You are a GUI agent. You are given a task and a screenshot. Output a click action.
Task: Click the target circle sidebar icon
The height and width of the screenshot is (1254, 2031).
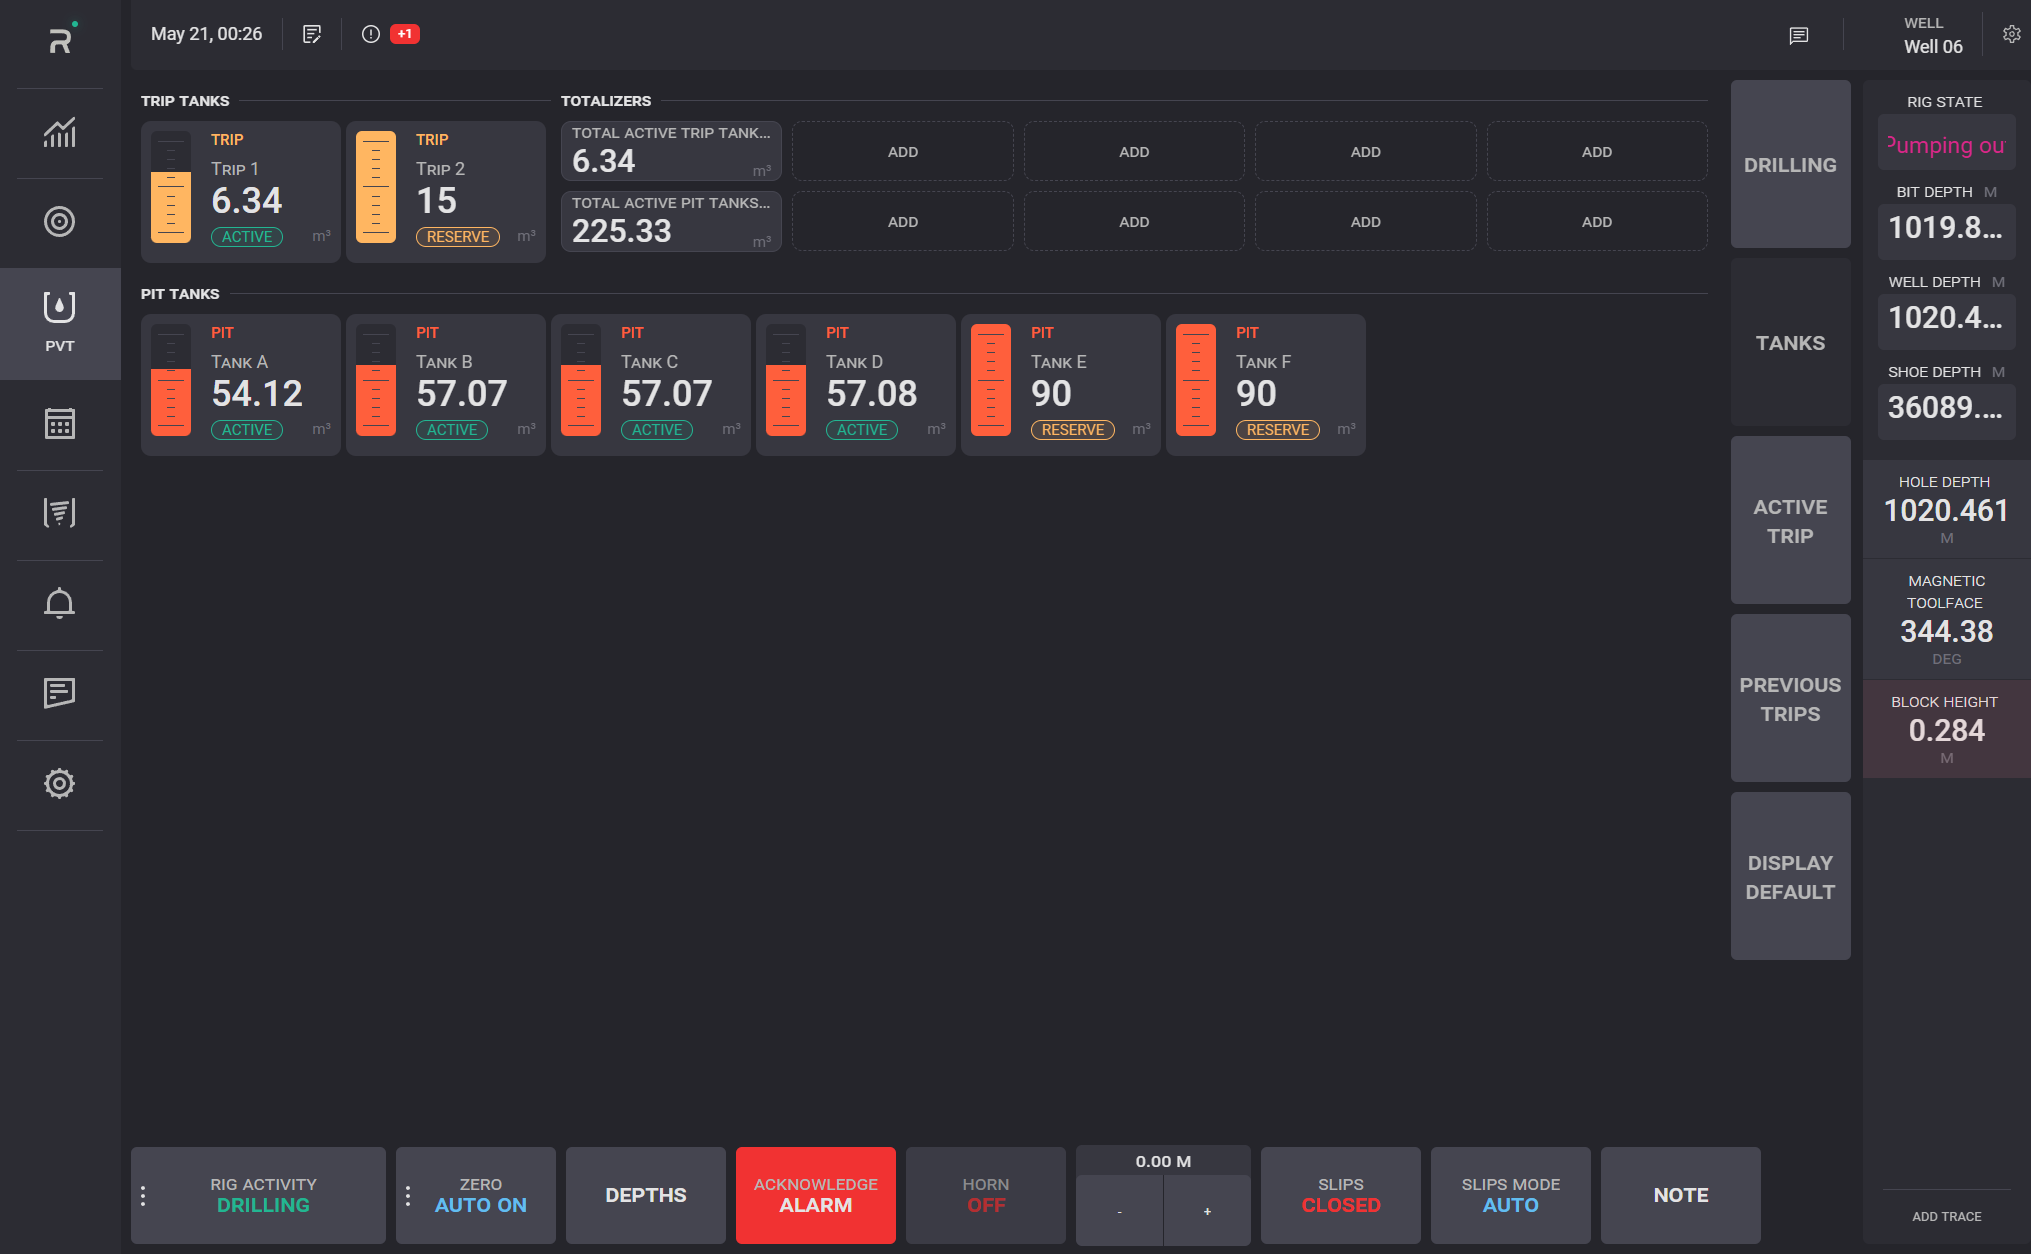coord(59,222)
